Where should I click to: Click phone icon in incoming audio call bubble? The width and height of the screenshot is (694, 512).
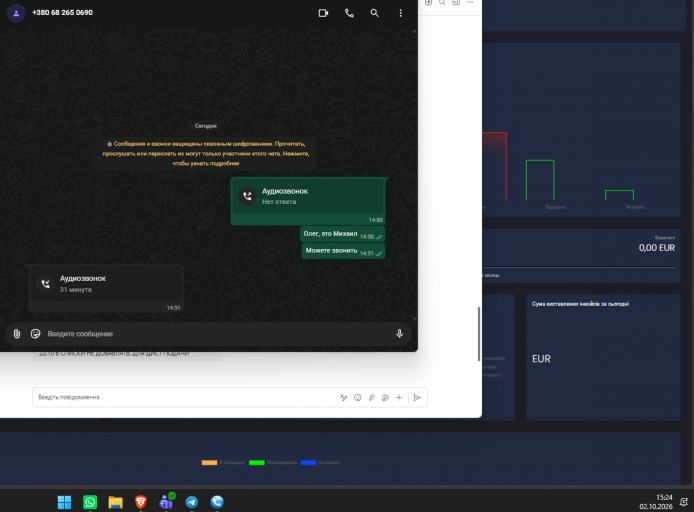(x=46, y=284)
